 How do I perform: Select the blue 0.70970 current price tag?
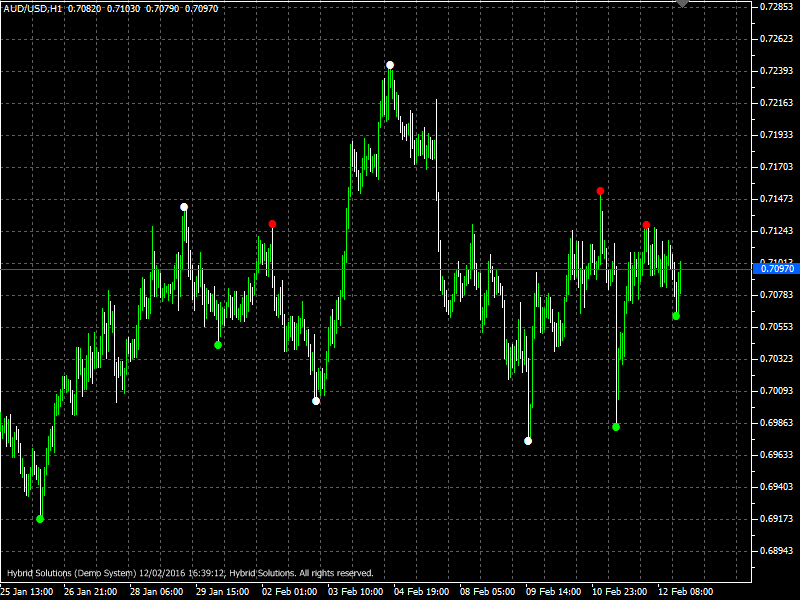click(772, 267)
